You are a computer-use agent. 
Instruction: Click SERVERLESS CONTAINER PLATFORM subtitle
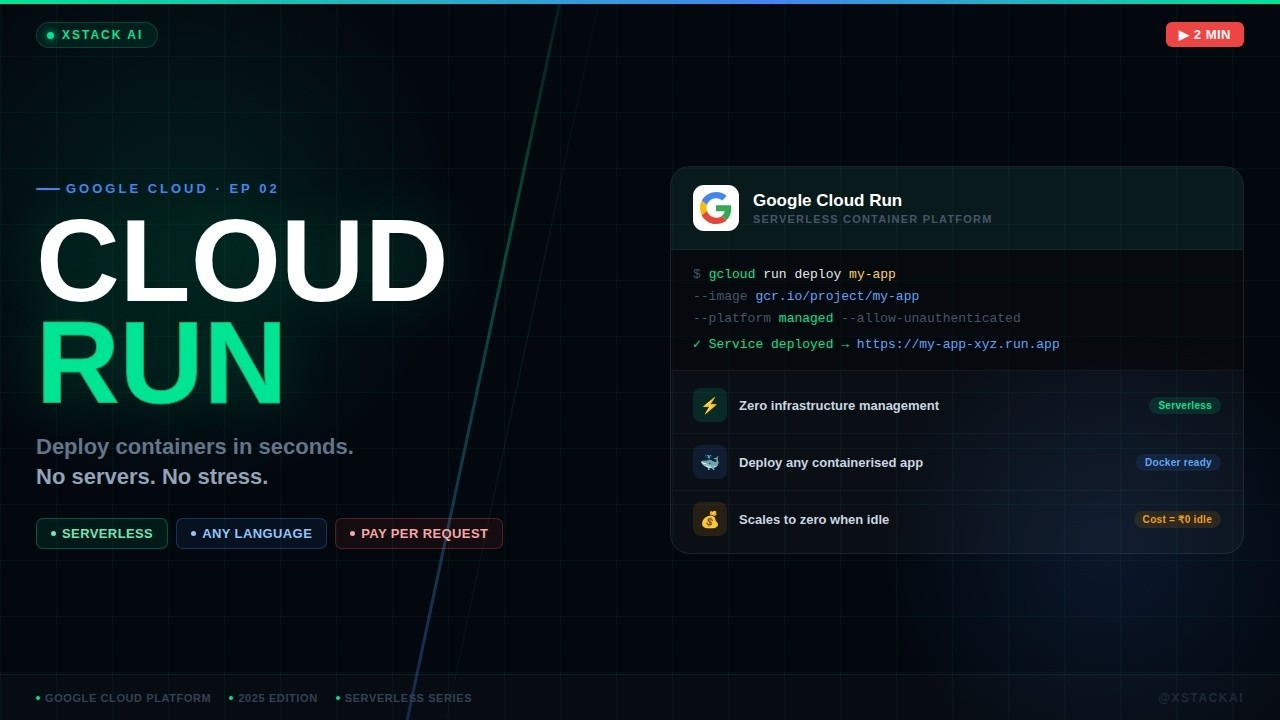click(x=872, y=219)
